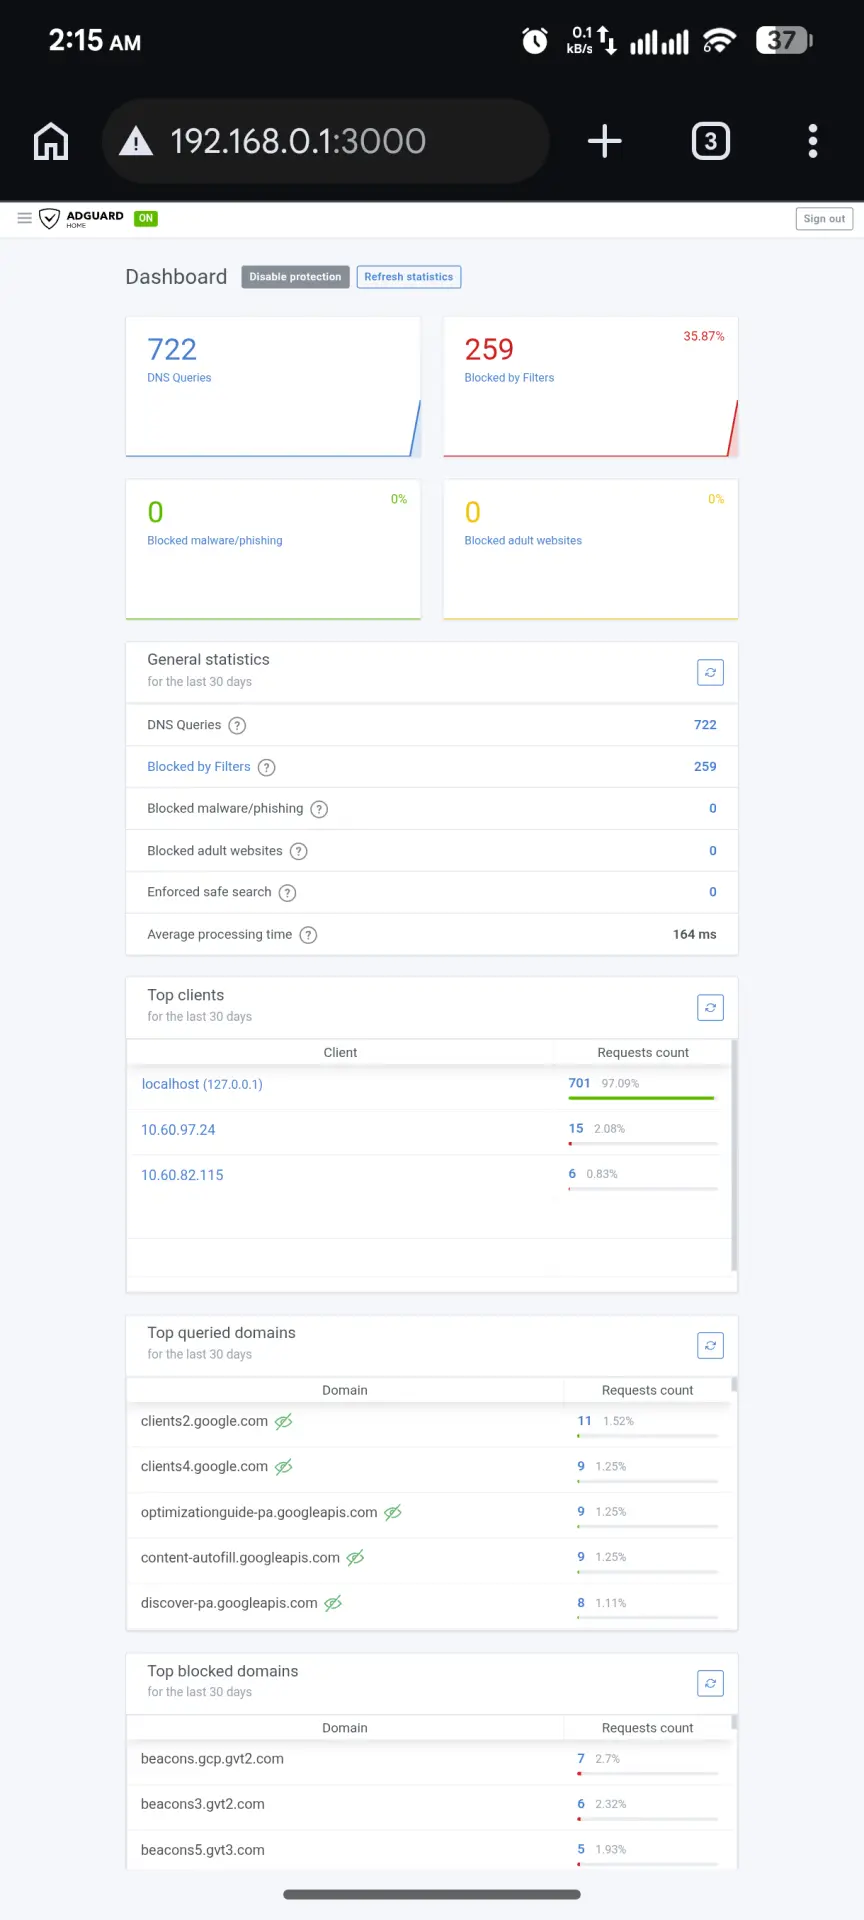Open a new browser tab with plus icon
Viewport: 864px width, 1920px height.
(604, 141)
